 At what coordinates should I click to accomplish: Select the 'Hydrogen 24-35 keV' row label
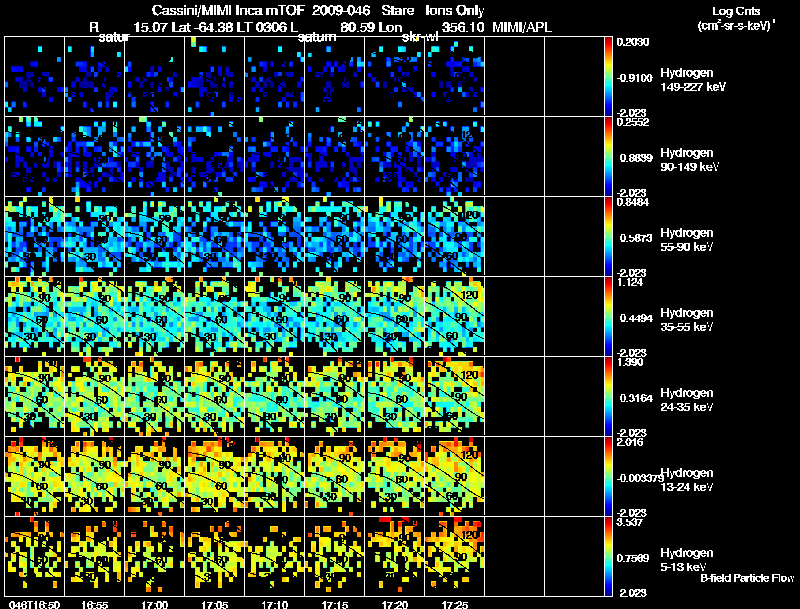[687, 400]
